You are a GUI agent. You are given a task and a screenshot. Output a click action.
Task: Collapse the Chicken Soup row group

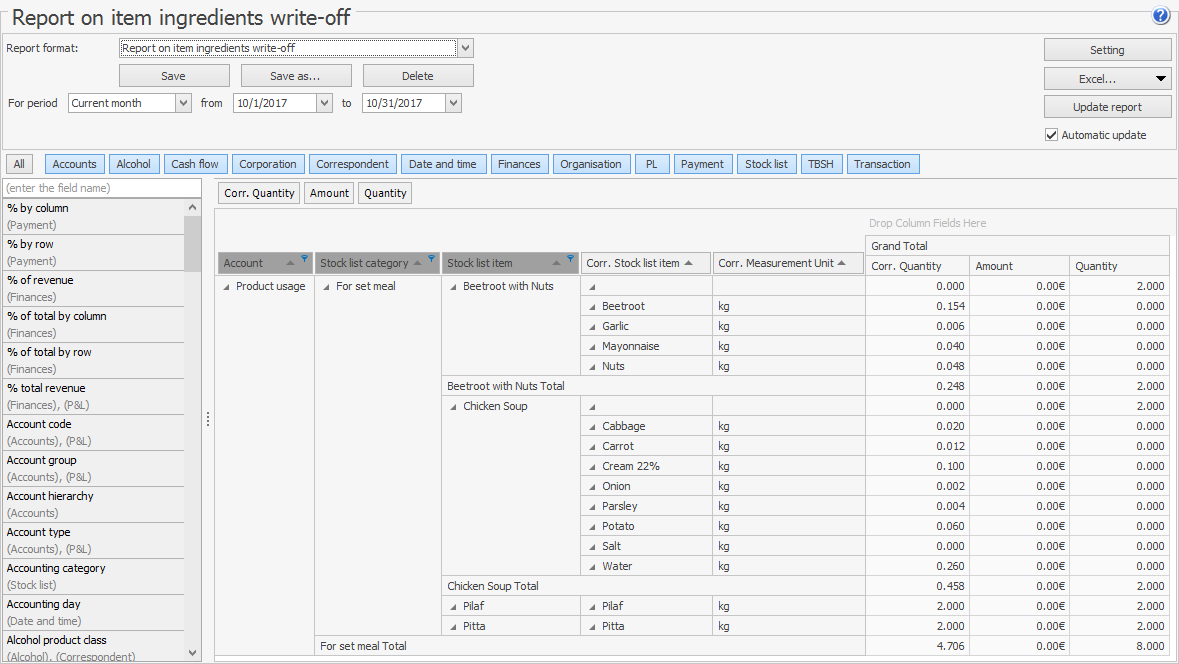click(x=454, y=407)
